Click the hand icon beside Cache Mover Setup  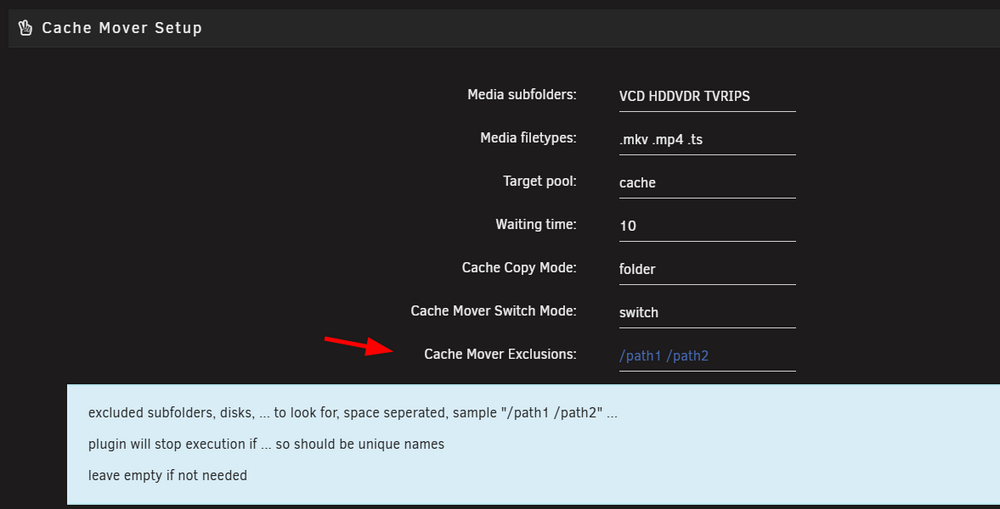pos(26,28)
